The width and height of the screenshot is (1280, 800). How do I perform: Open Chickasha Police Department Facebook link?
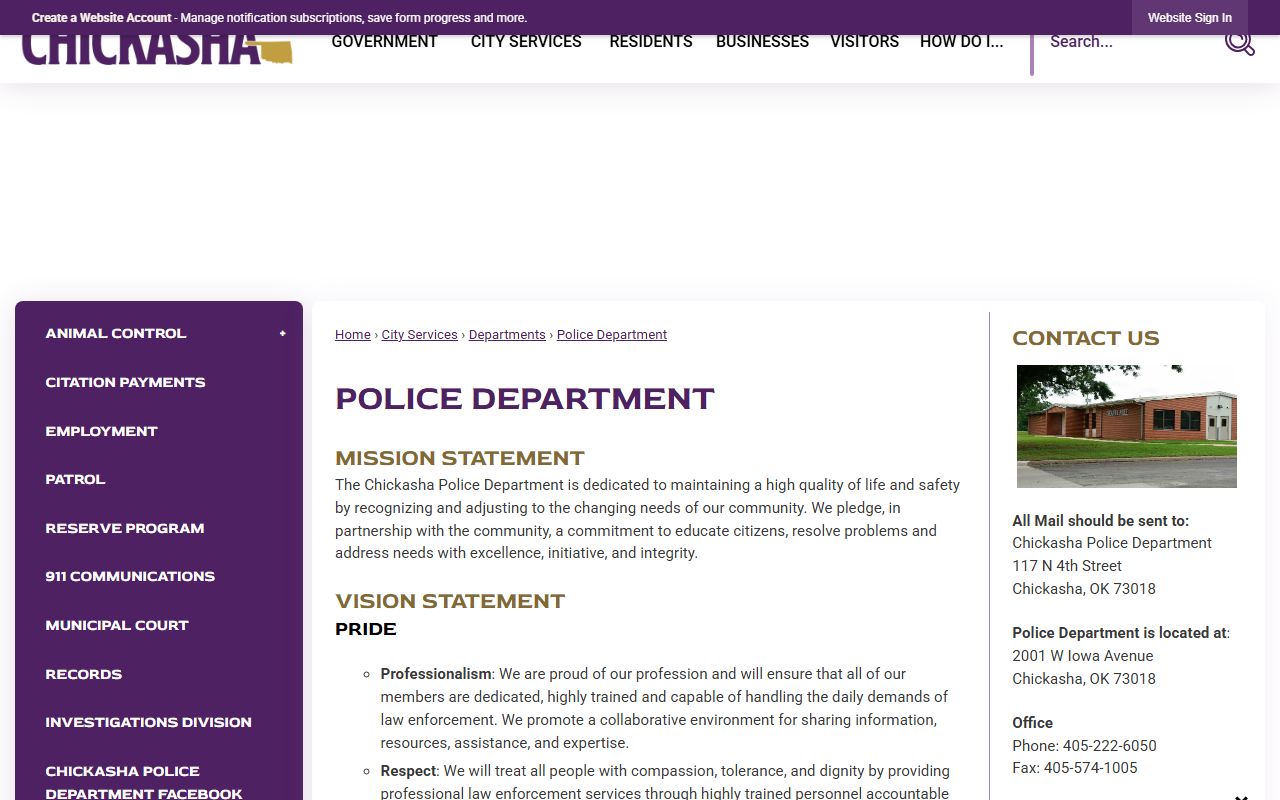click(144, 782)
